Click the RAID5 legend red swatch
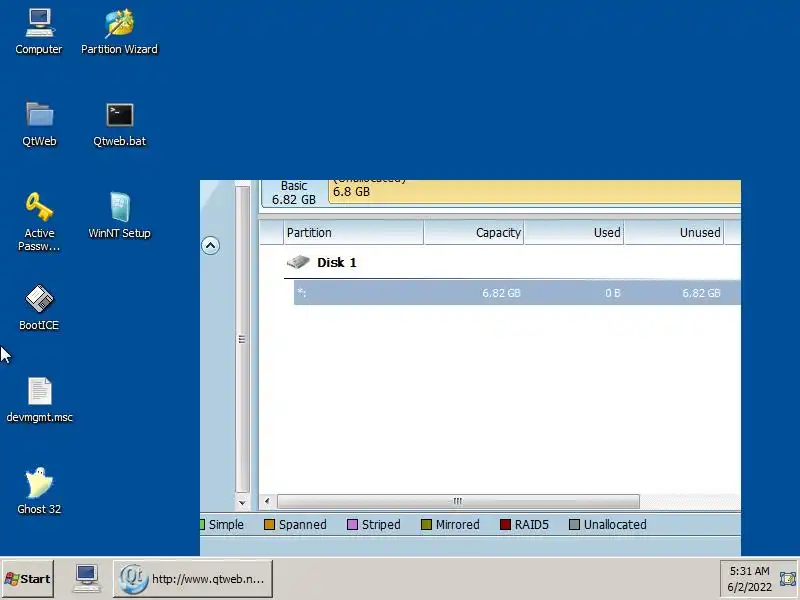 click(505, 524)
